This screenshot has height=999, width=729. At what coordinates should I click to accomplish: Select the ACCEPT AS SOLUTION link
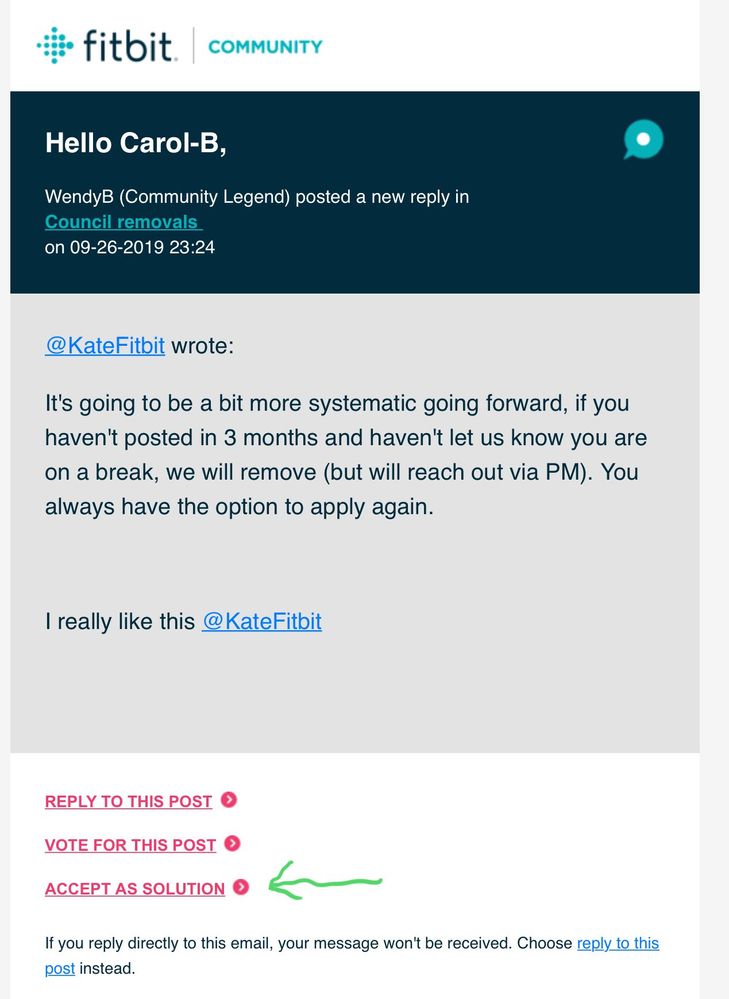(134, 889)
